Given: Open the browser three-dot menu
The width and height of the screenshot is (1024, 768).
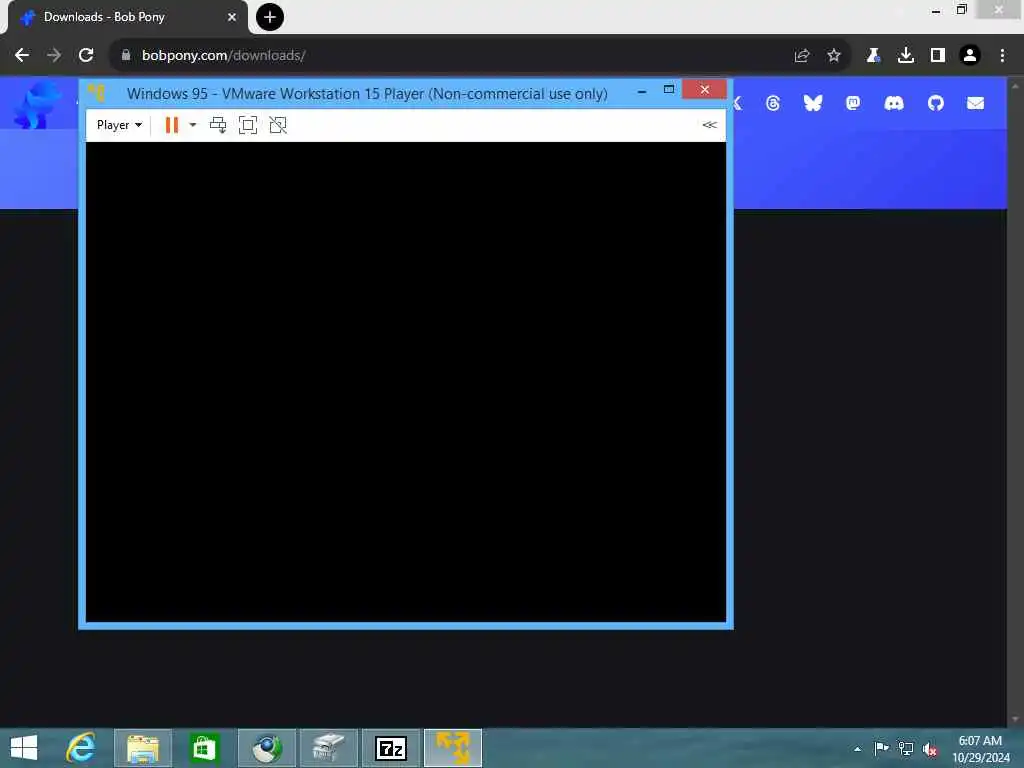Looking at the screenshot, I should 1002,56.
